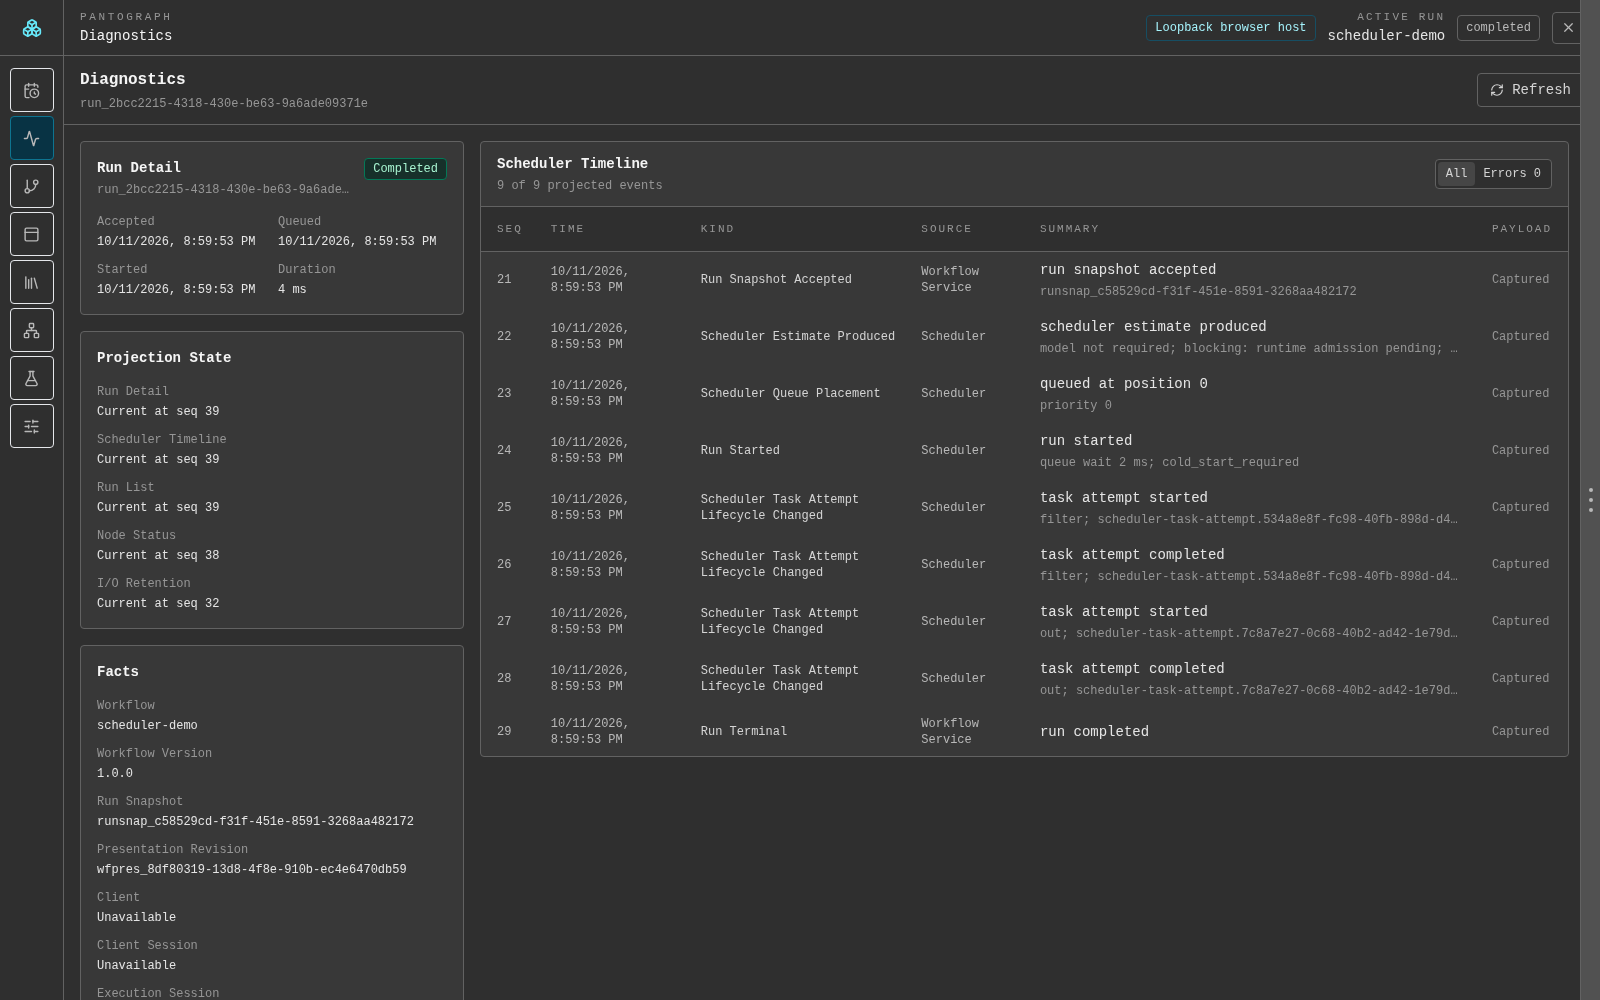The image size is (1600, 1000).
Task: Refresh the diagnostics view
Action: [x=1530, y=90]
